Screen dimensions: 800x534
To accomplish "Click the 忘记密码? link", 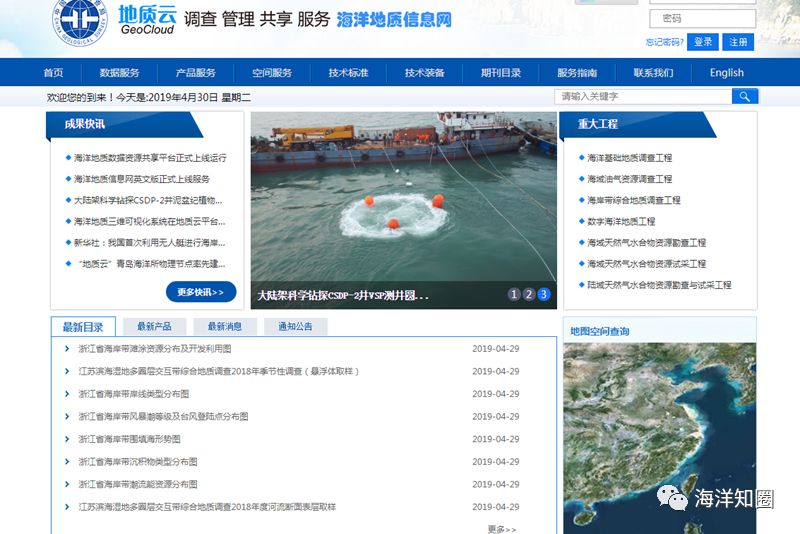I will pos(664,42).
